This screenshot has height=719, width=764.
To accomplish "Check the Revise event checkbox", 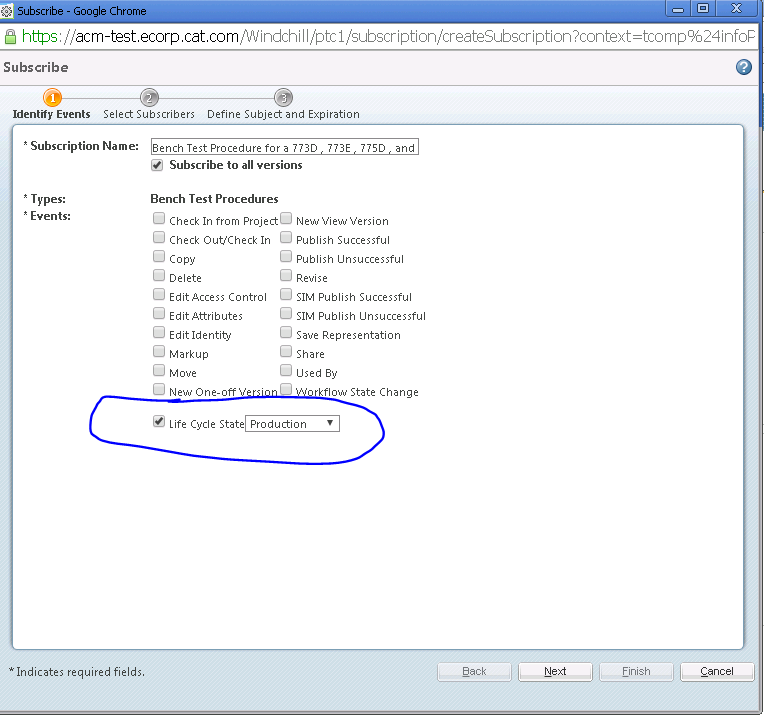I will coord(286,277).
